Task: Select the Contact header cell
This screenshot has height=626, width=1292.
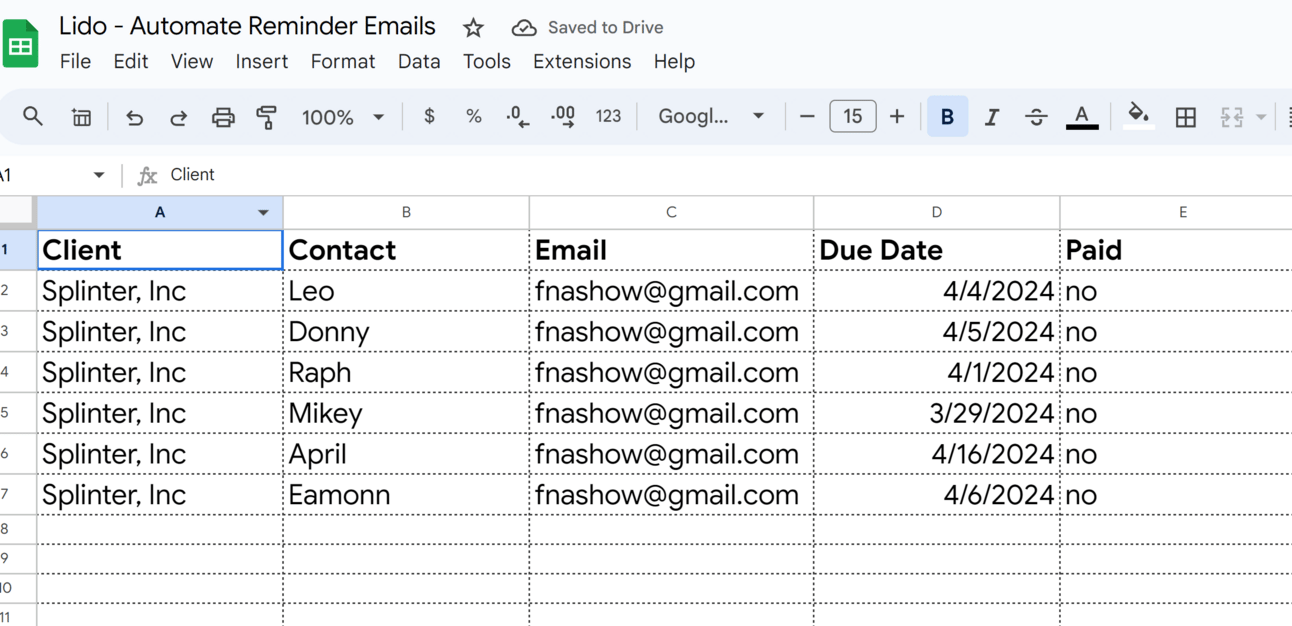Action: (406, 250)
